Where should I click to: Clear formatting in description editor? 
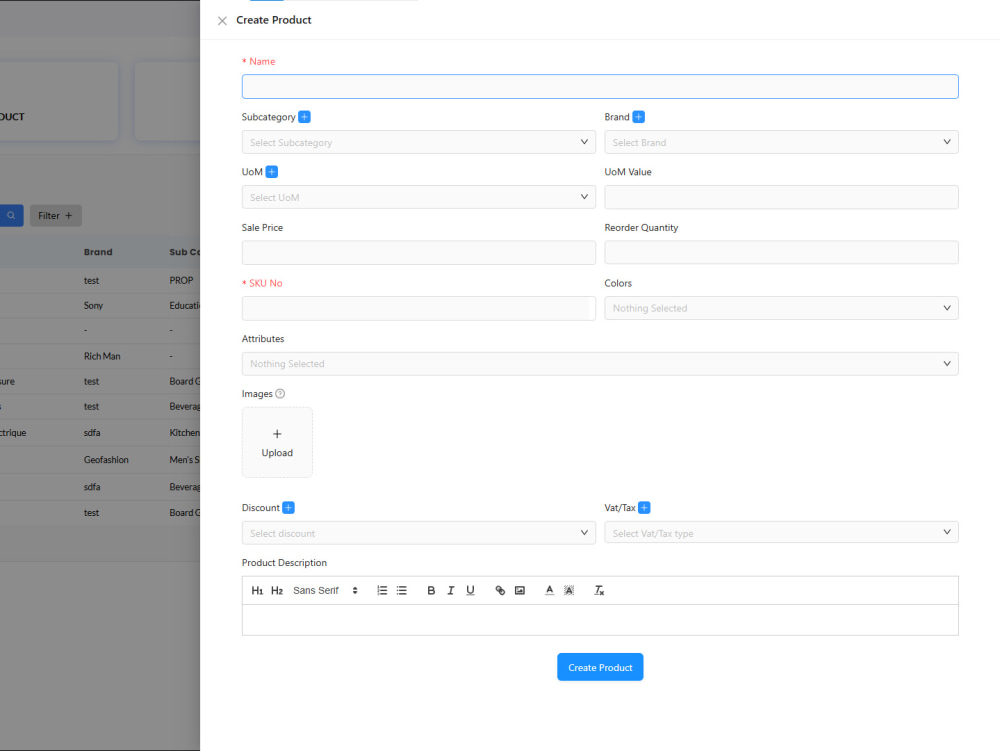(x=599, y=590)
